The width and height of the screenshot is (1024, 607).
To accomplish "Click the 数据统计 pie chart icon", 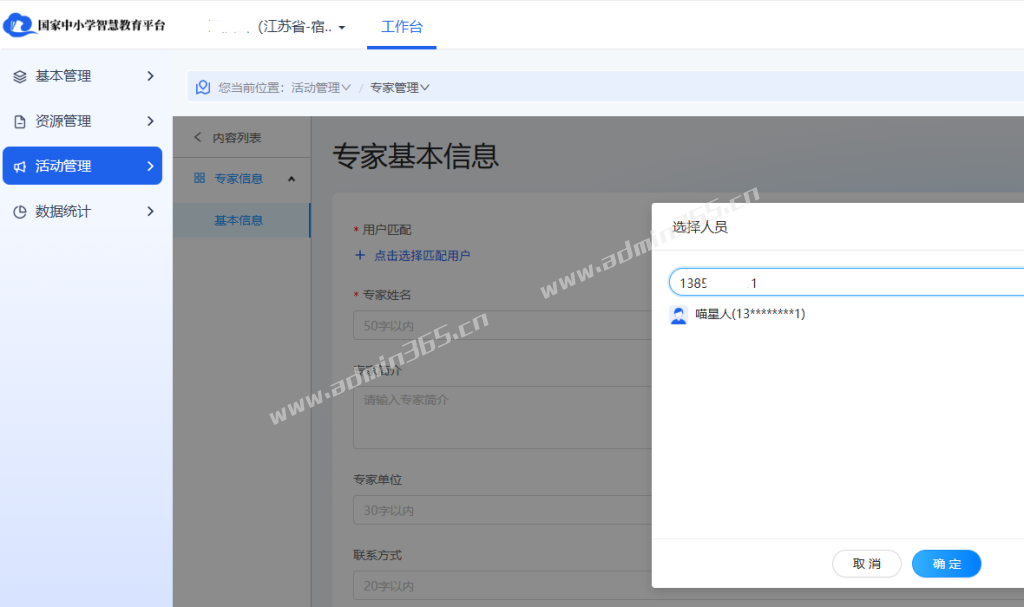I will pos(20,212).
